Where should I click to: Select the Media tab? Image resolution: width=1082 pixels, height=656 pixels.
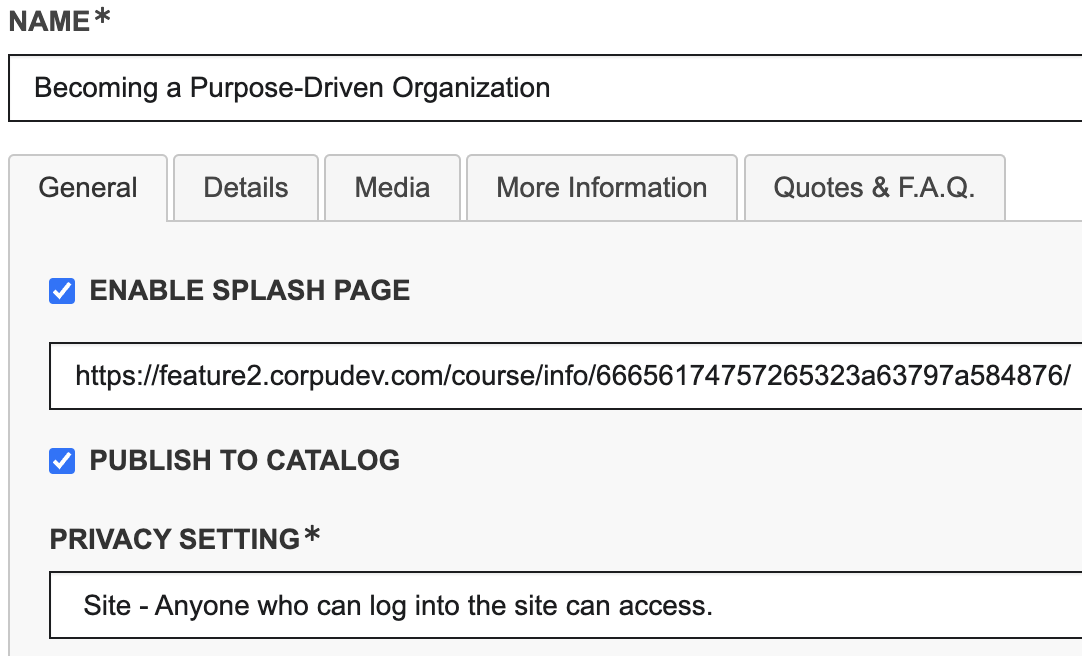tap(392, 188)
